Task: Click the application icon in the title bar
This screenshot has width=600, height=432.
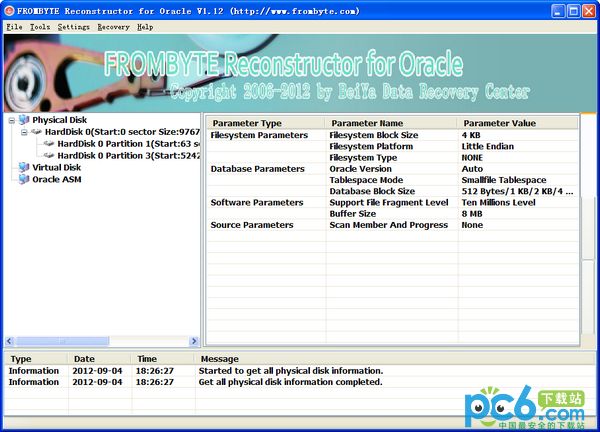Action: point(9,11)
